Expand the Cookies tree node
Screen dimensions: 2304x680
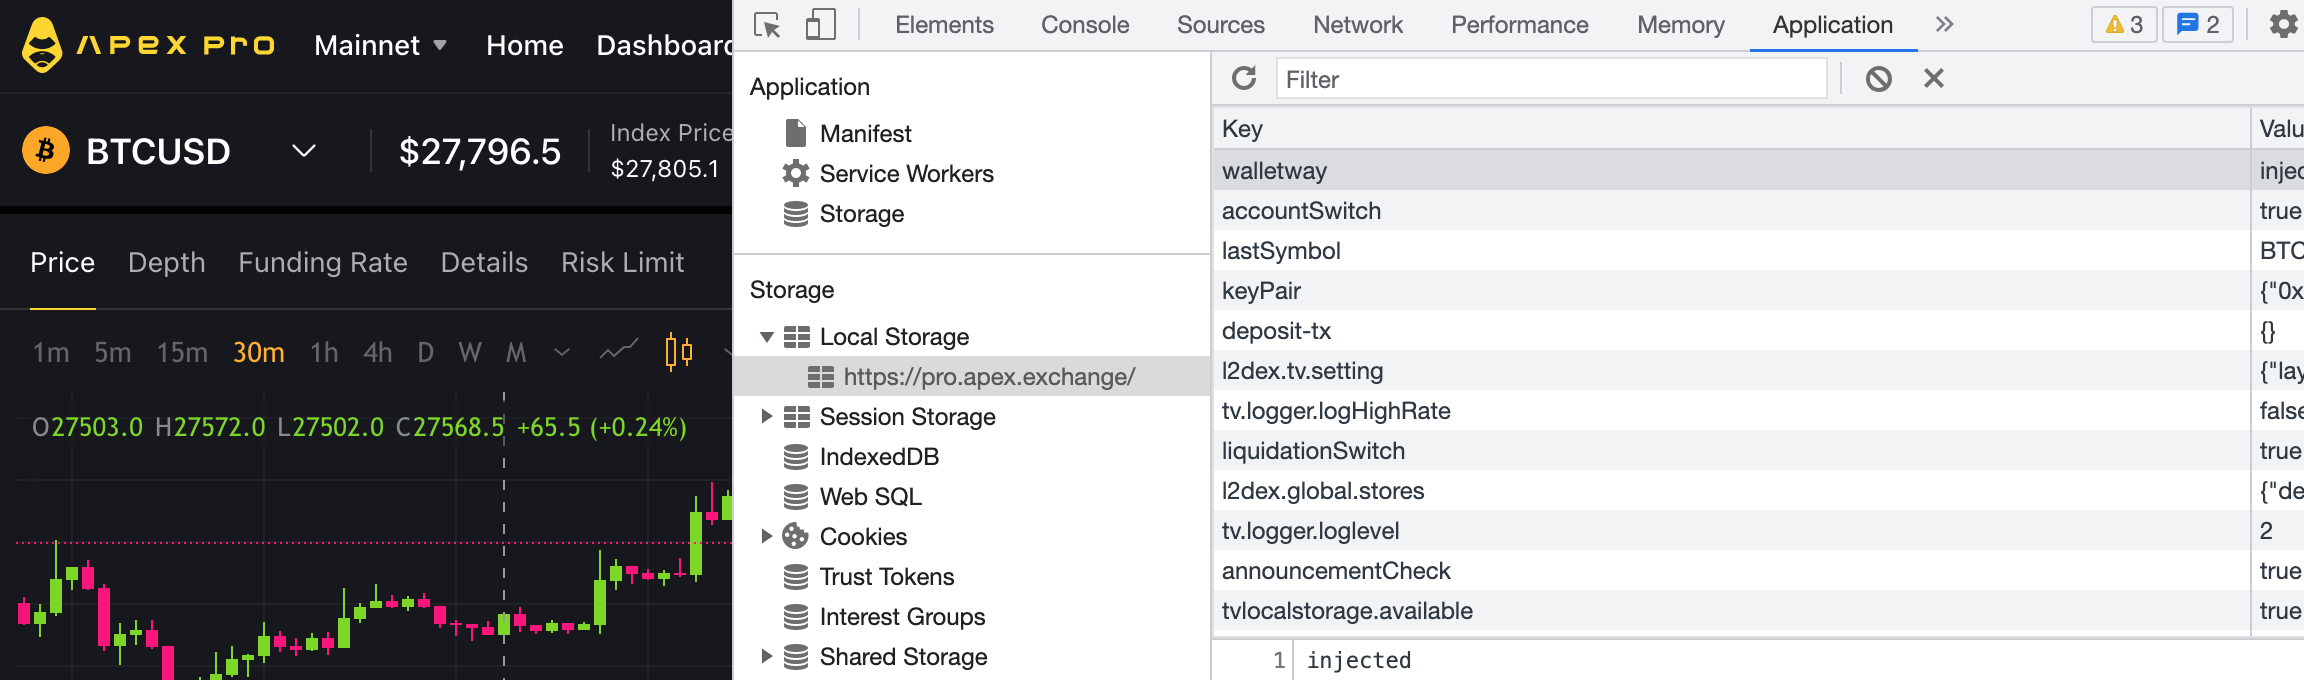tap(767, 537)
